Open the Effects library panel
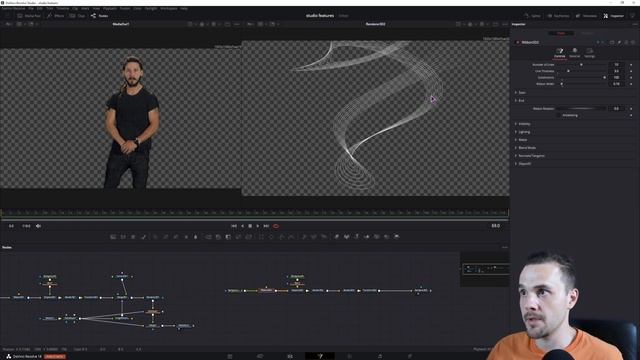Screen dimensions: 640x360 coord(56,16)
